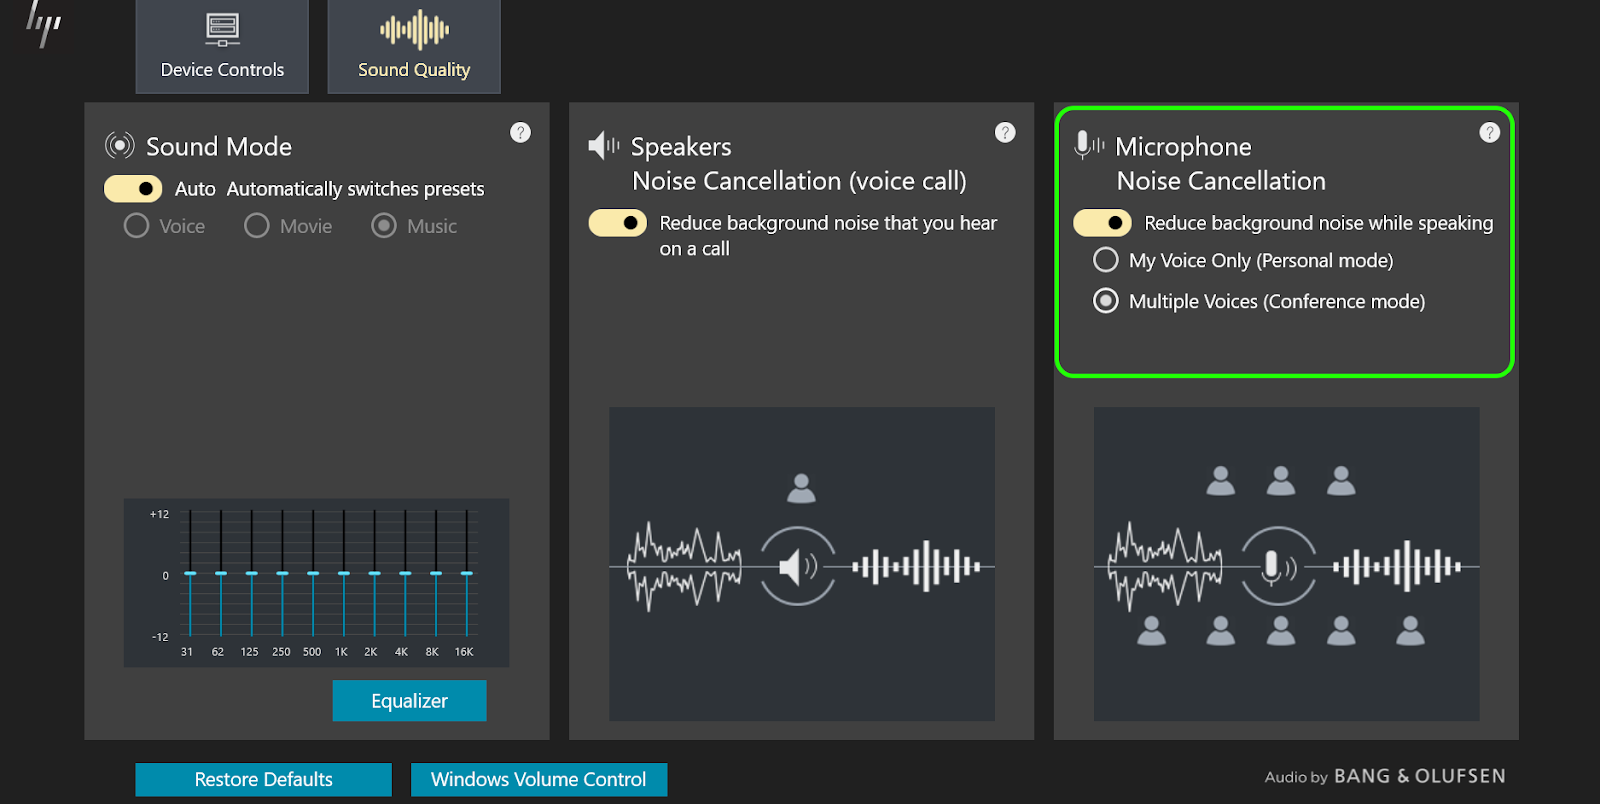Open help for Speakers Noise Cancellation
The image size is (1600, 804).
pyautogui.click(x=1005, y=132)
